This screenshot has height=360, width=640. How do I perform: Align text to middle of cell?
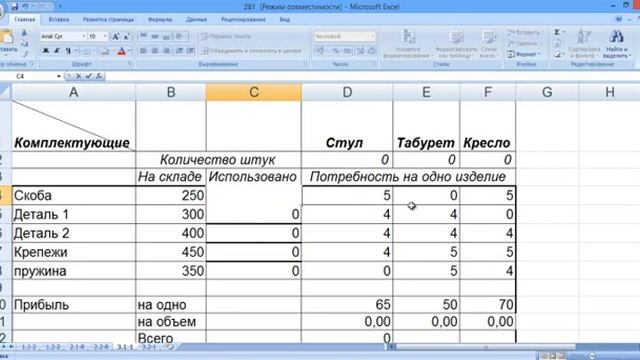[x=155, y=36]
